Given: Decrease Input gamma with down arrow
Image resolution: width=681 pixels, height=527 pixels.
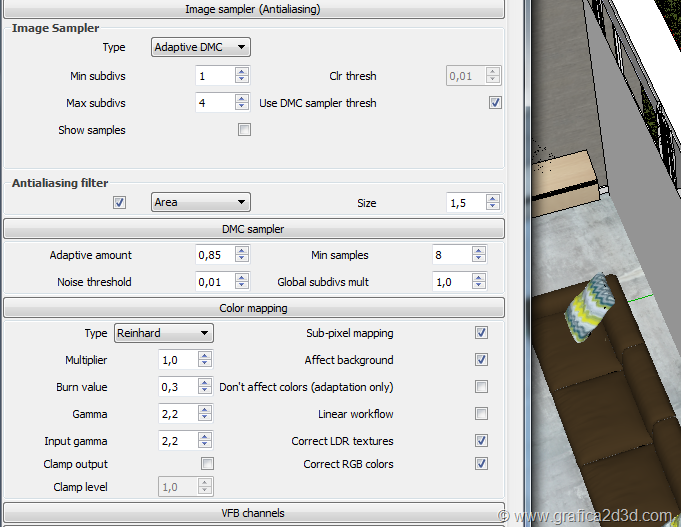Looking at the screenshot, I should pyautogui.click(x=205, y=445).
